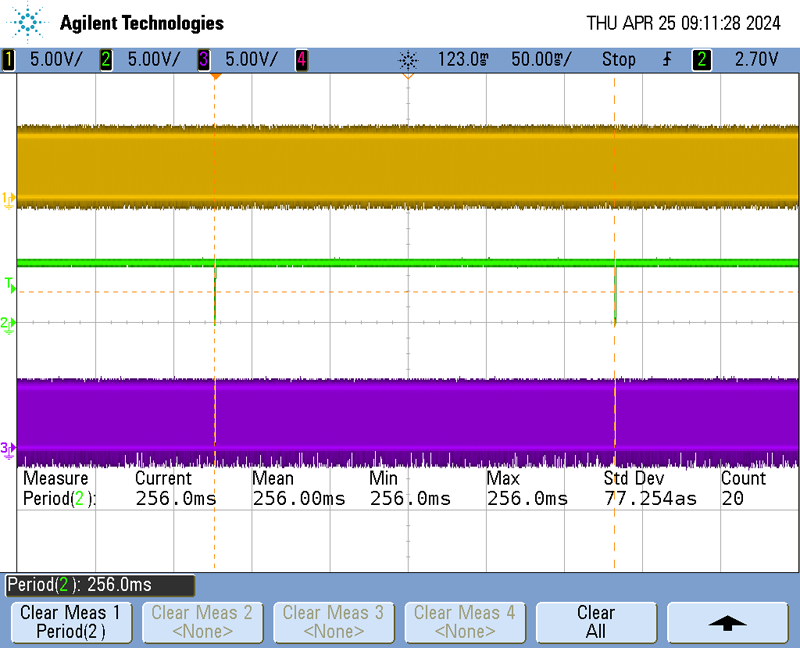800x648 pixels.
Task: Open the 50.00ms/ timebase setting
Action: point(541,60)
